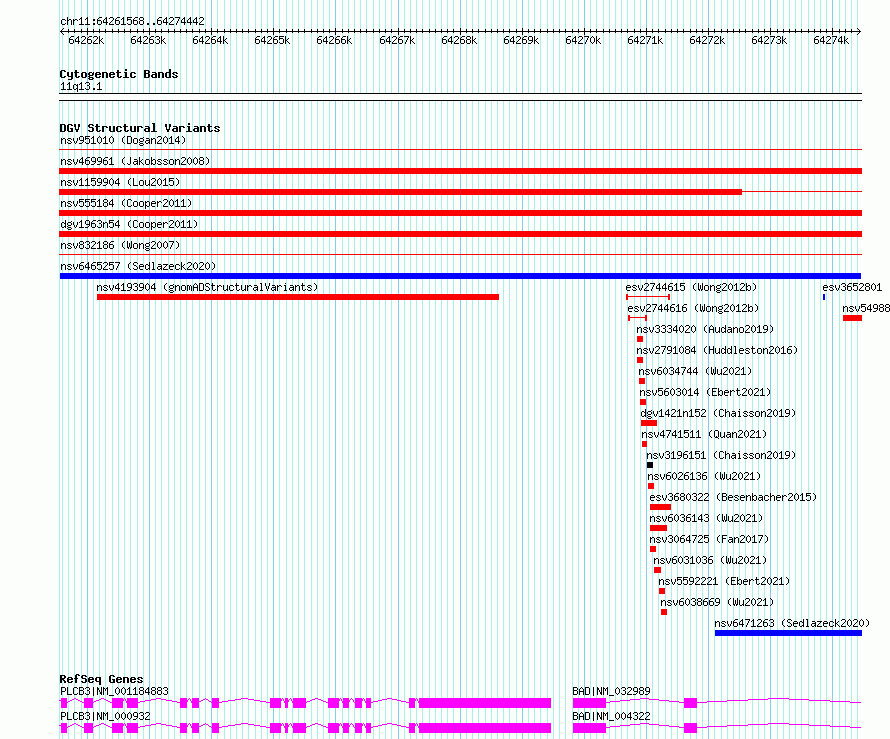
Task: Open nsv3334020 (Audano2019) label
Action: pyautogui.click(x=705, y=329)
